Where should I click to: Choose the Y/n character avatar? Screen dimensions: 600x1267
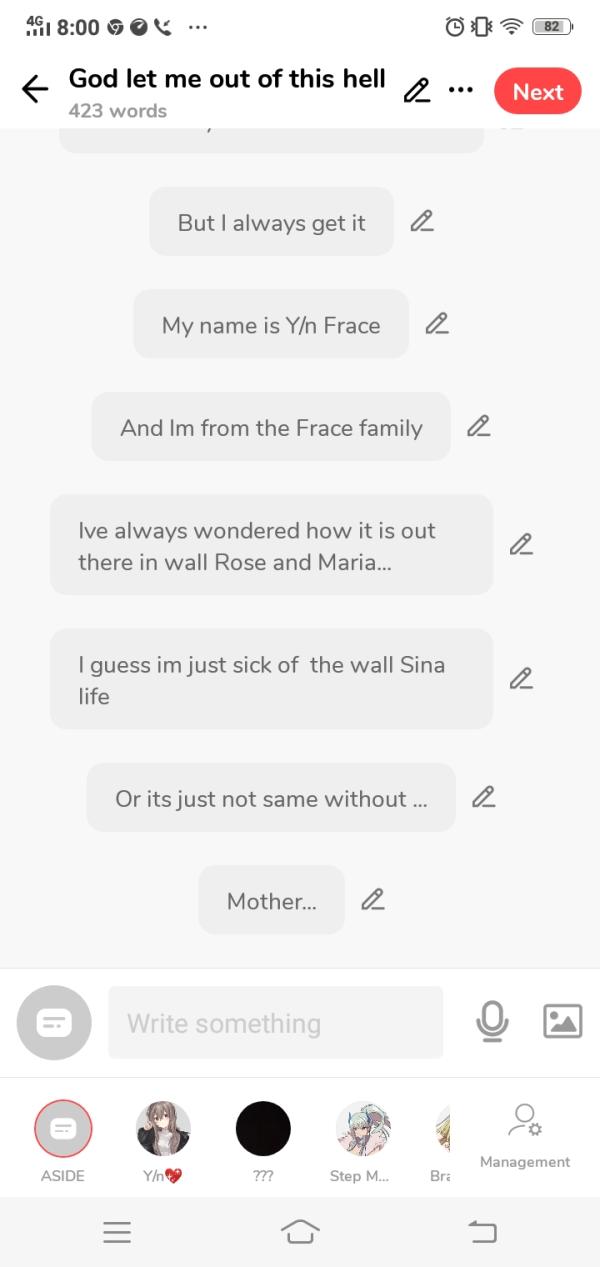point(163,1130)
